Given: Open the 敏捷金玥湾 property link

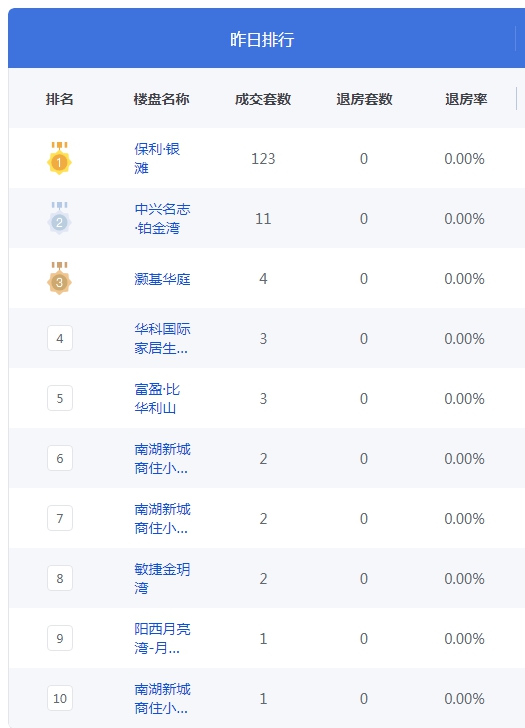Looking at the screenshot, I should tap(162, 578).
